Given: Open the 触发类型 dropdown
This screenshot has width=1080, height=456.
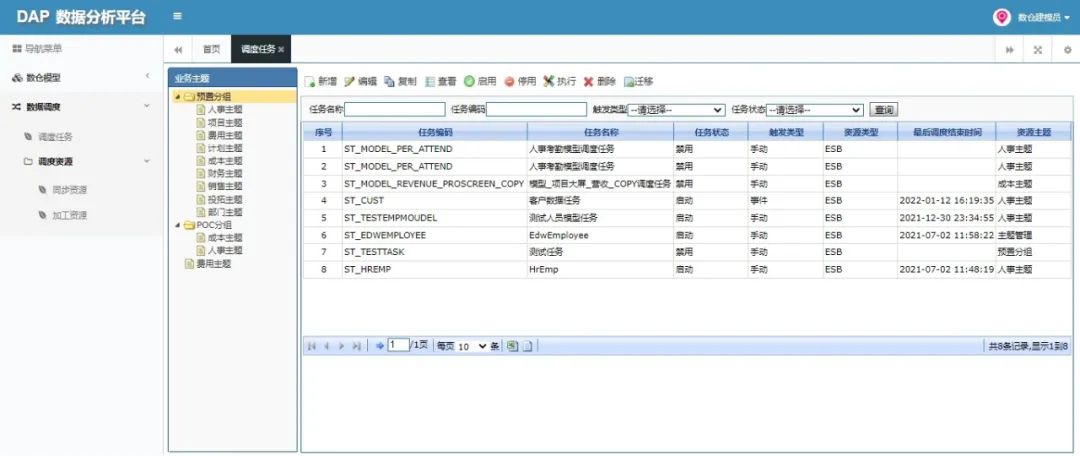Looking at the screenshot, I should (676, 110).
